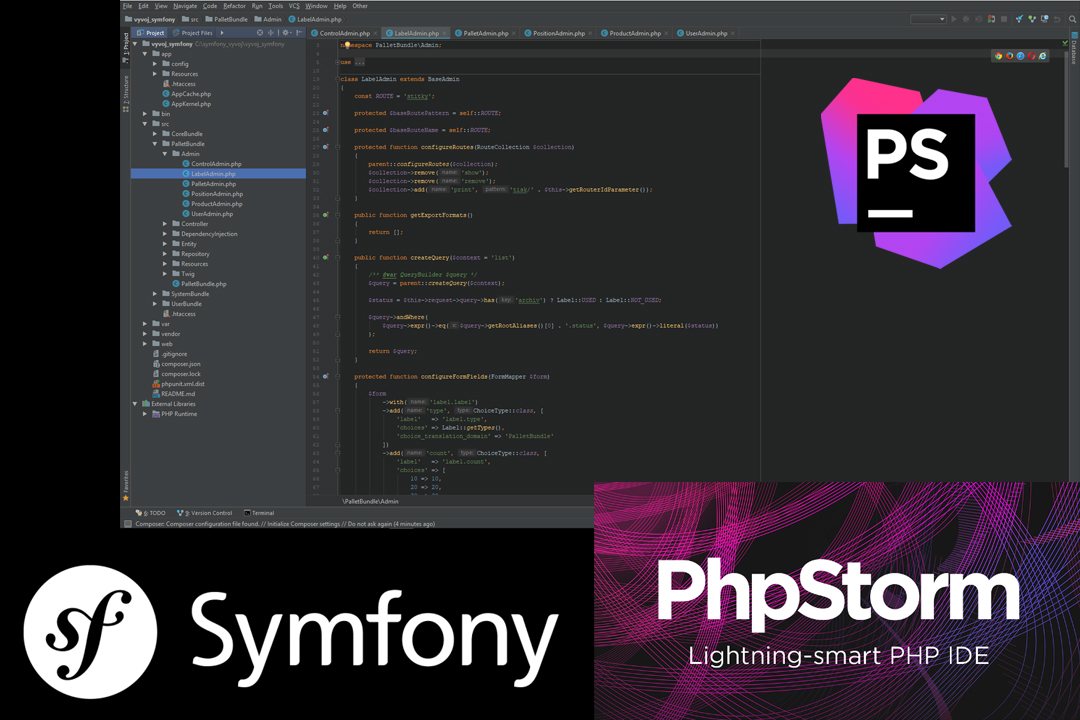Click Admin breadcrumb in navigation bar
The height and width of the screenshot is (720, 1080).
coord(268,19)
